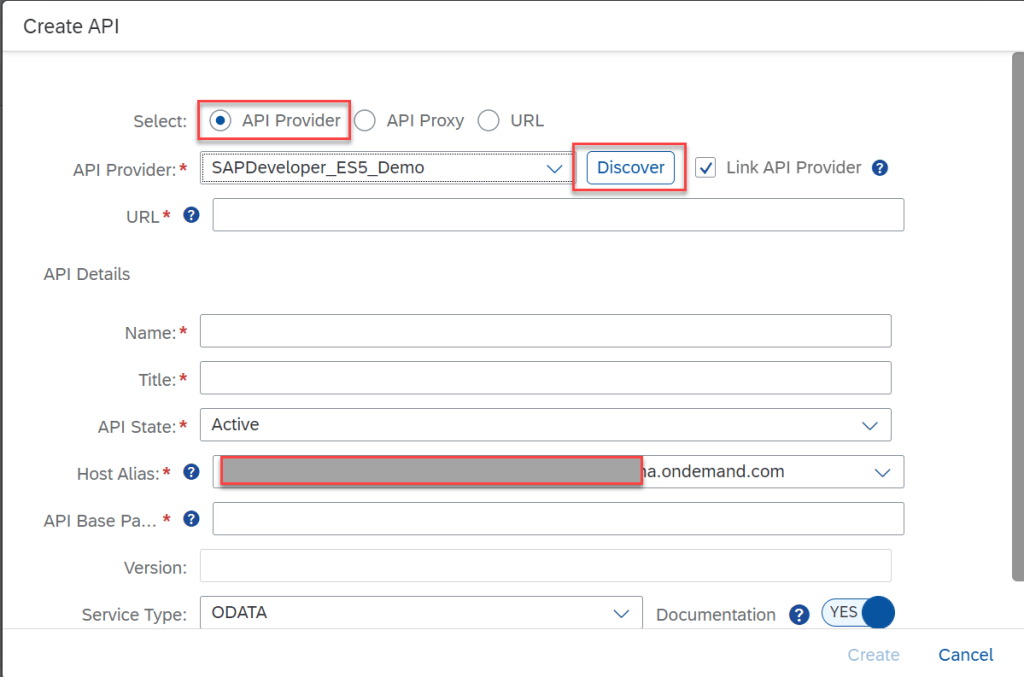Image resolution: width=1024 pixels, height=677 pixels.
Task: Choose the API Proxy radio option
Action: (x=365, y=121)
